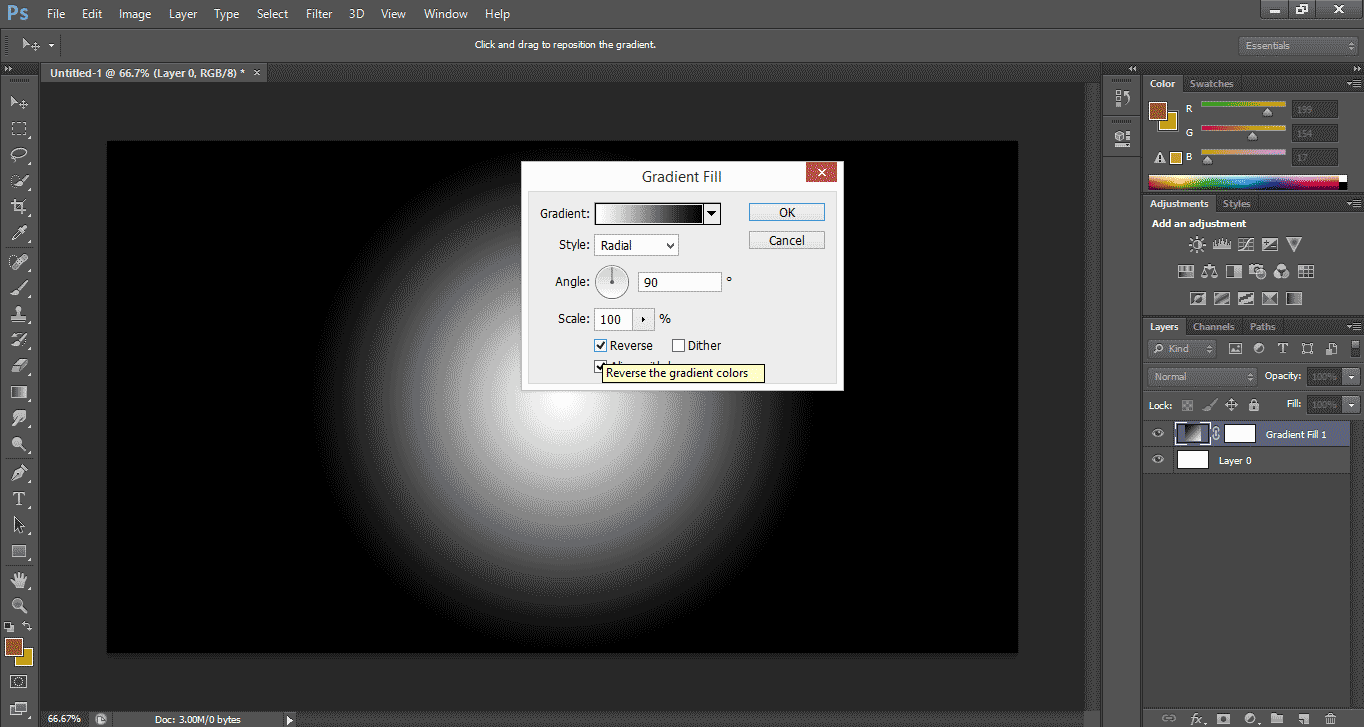The height and width of the screenshot is (727, 1364).
Task: Select the Horizontal Type tool
Action: 19,498
